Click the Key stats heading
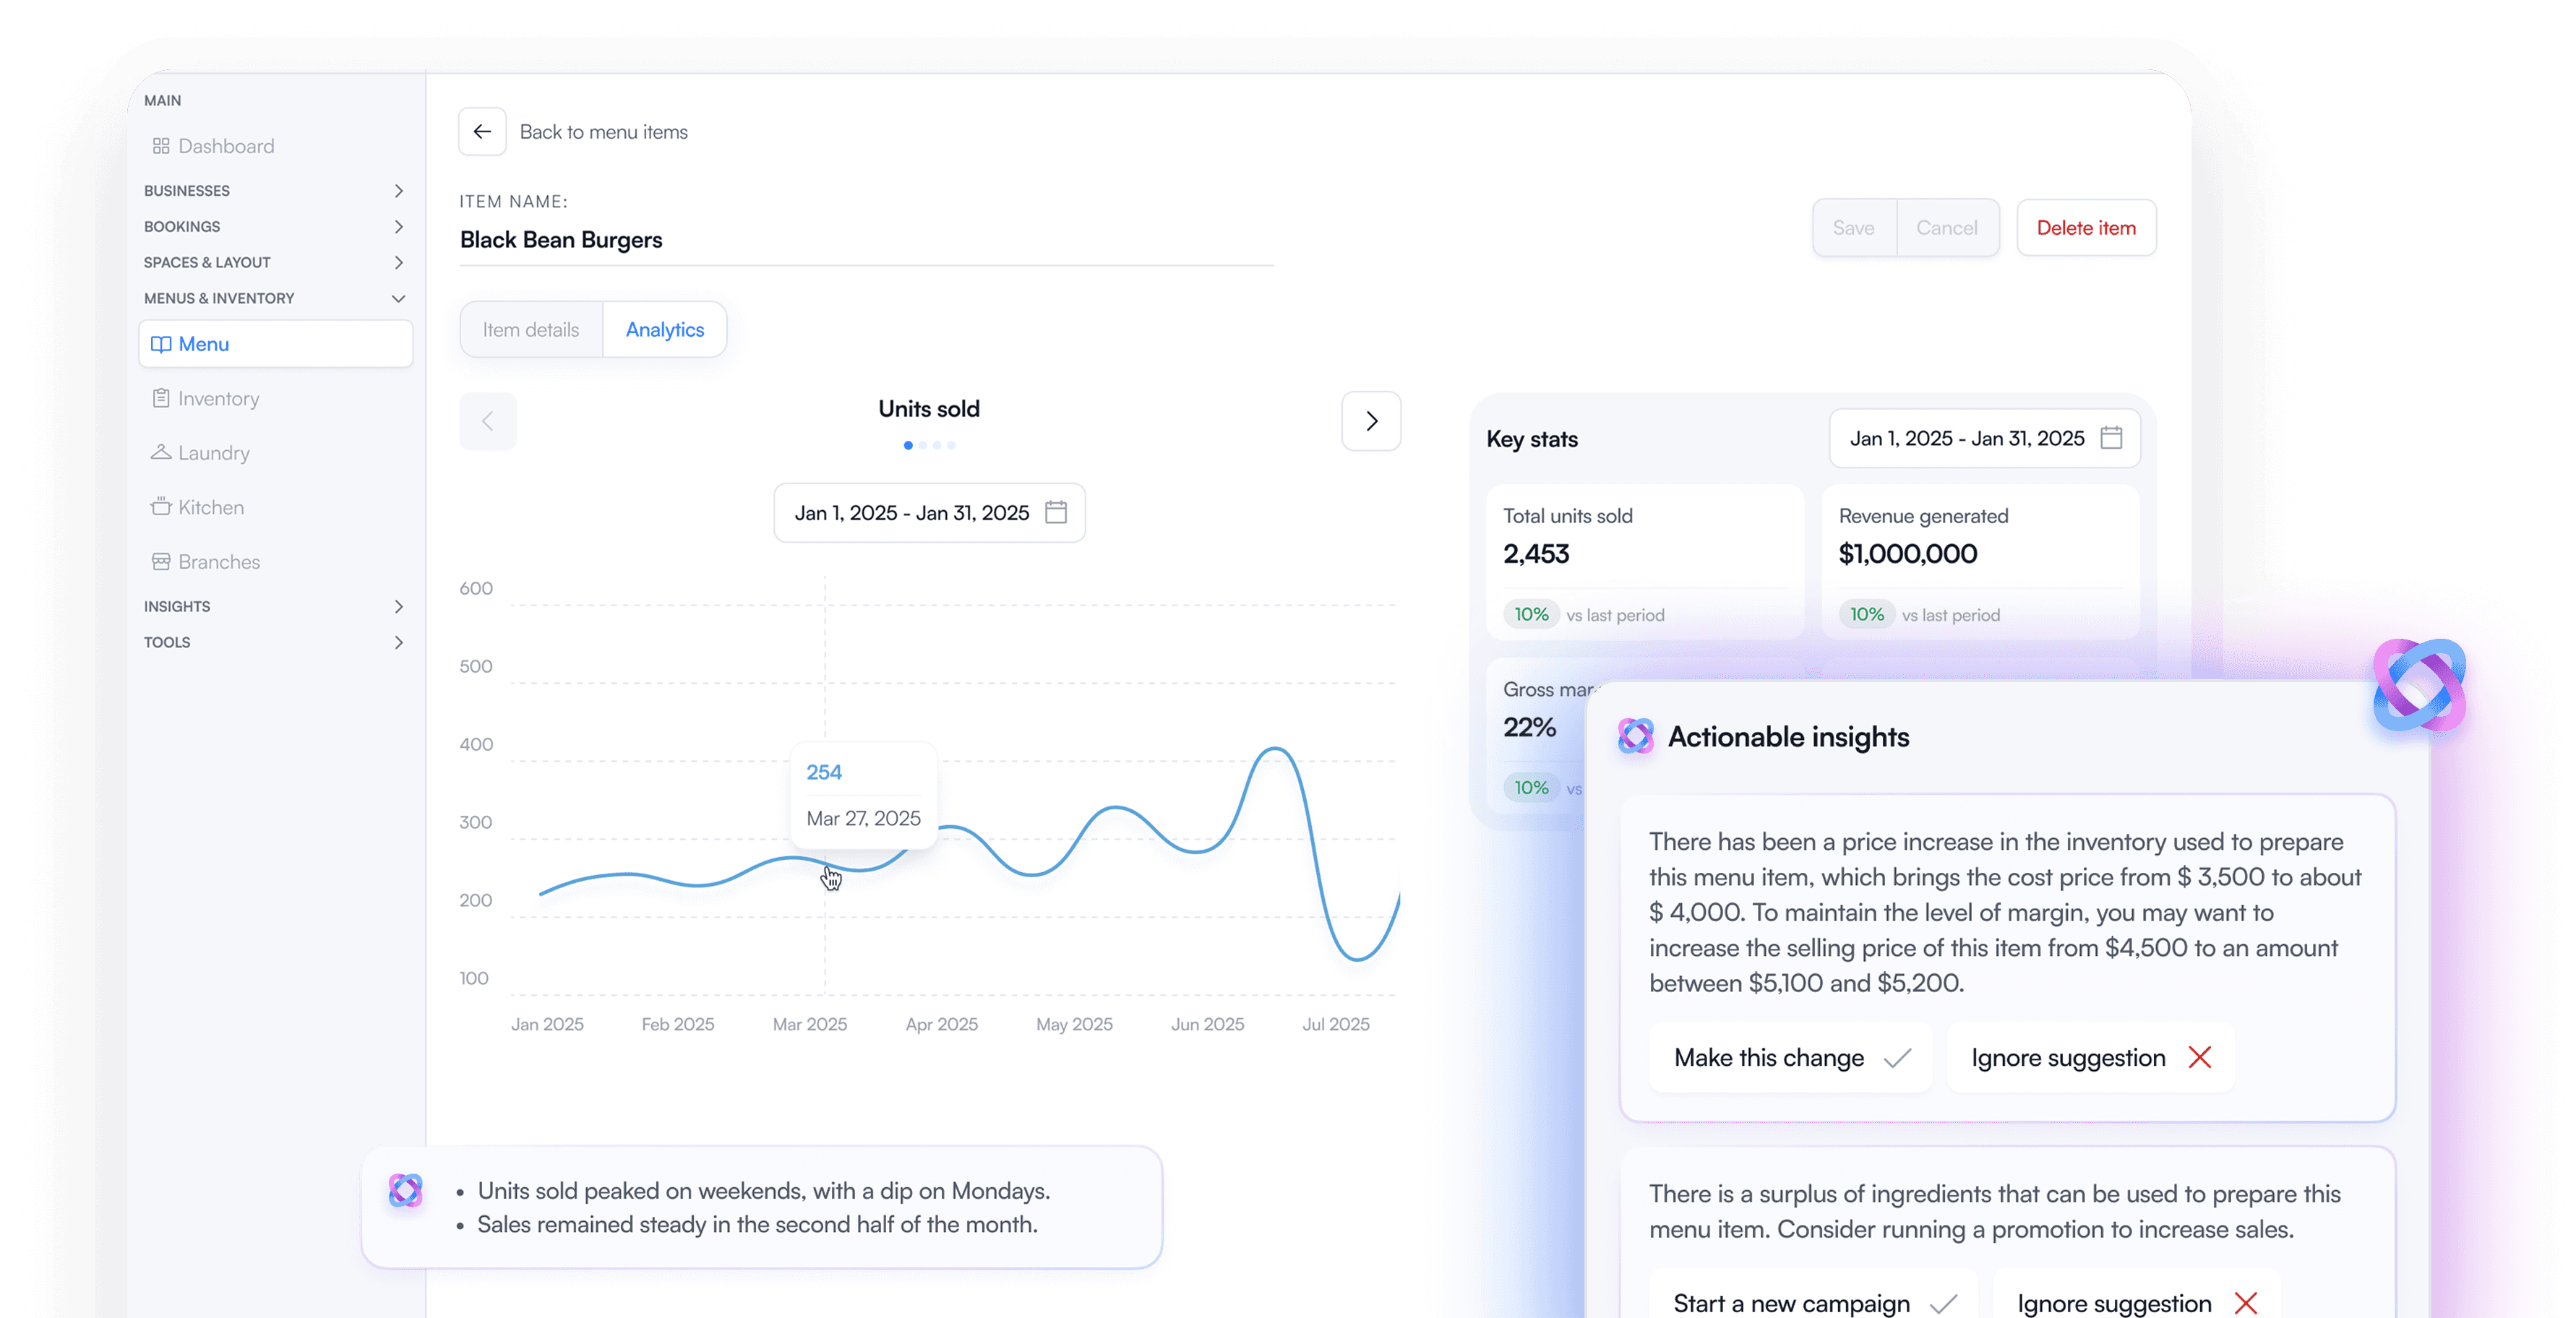This screenshot has height=1318, width=2576. pos(1532,439)
